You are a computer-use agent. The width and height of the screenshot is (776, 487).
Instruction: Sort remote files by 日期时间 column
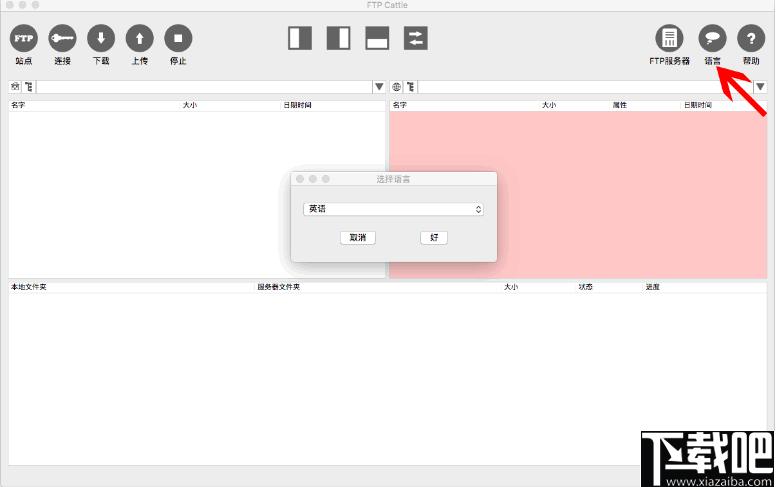pyautogui.click(x=698, y=105)
